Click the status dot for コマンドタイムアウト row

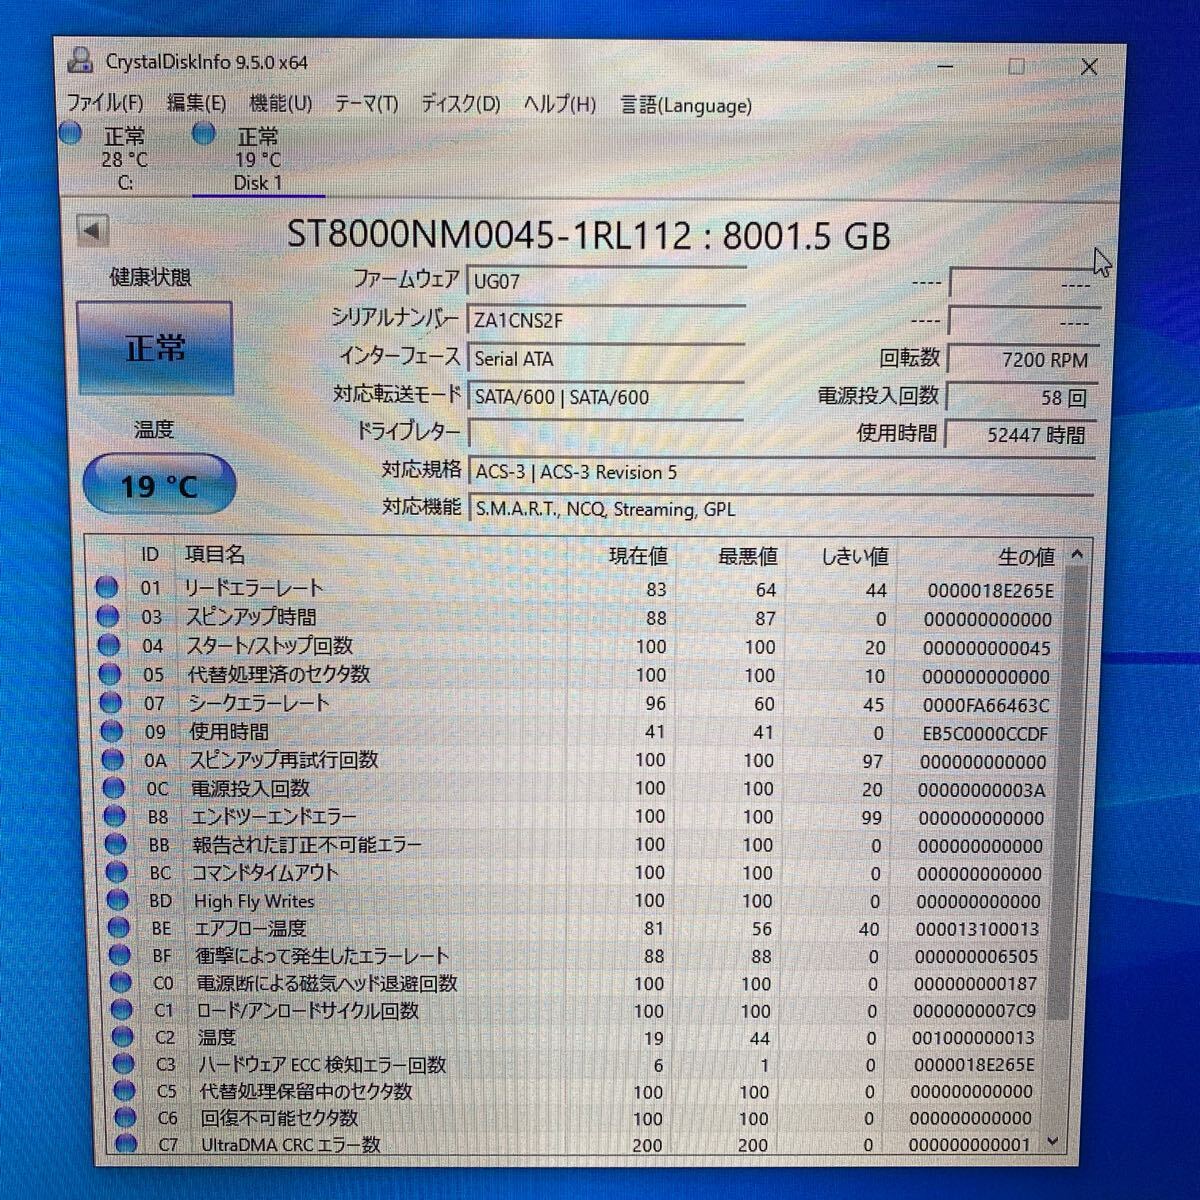point(117,873)
